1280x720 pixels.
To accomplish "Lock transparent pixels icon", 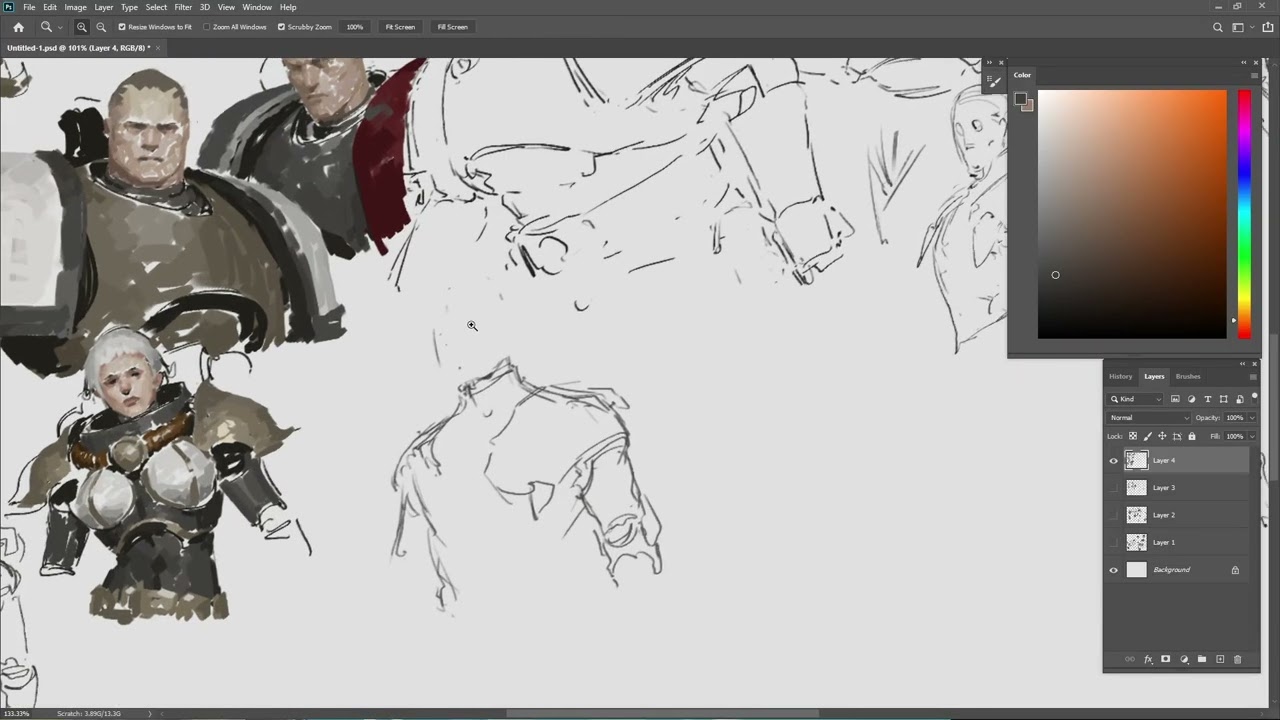I will [1133, 436].
